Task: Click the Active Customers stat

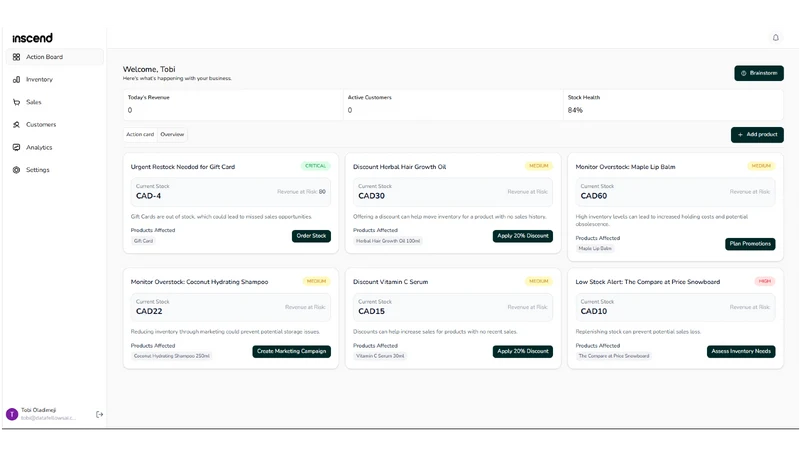Action: click(453, 105)
